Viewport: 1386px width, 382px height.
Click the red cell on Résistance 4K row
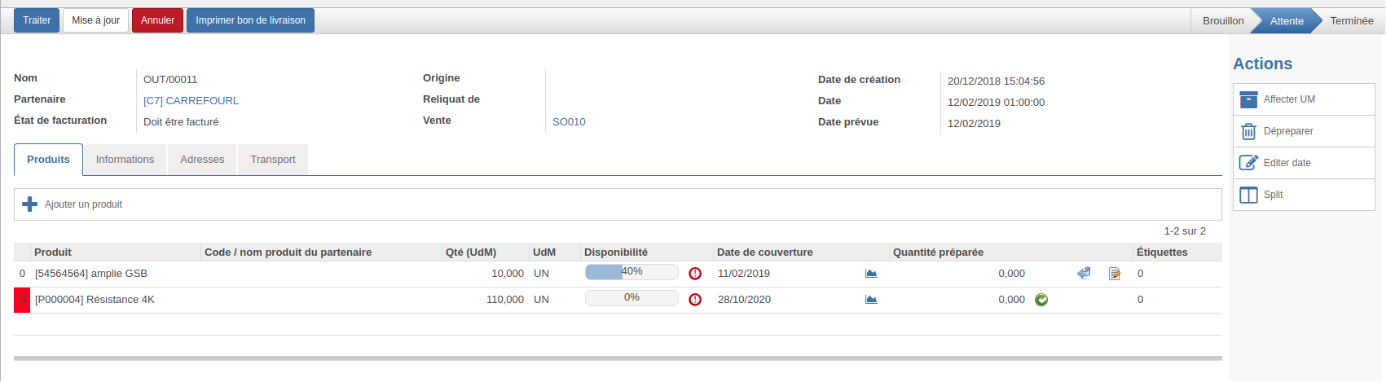22,300
